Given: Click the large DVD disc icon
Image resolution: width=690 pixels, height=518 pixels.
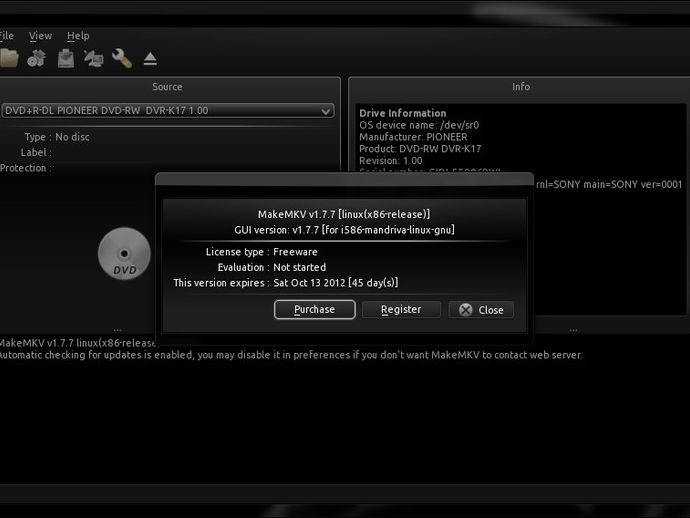Looking at the screenshot, I should [x=124, y=253].
